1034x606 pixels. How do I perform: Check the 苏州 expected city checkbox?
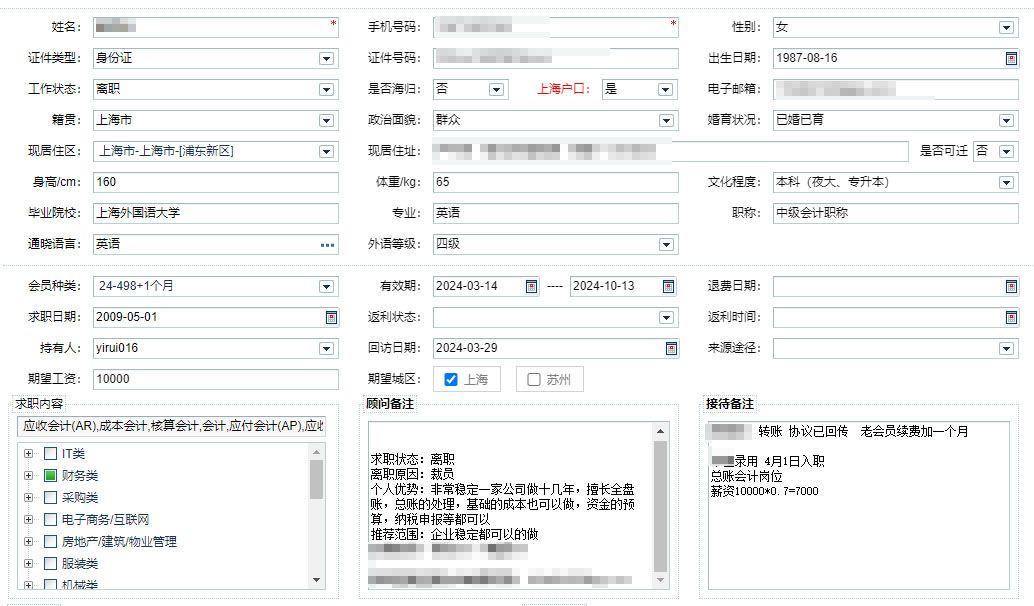pyautogui.click(x=534, y=379)
